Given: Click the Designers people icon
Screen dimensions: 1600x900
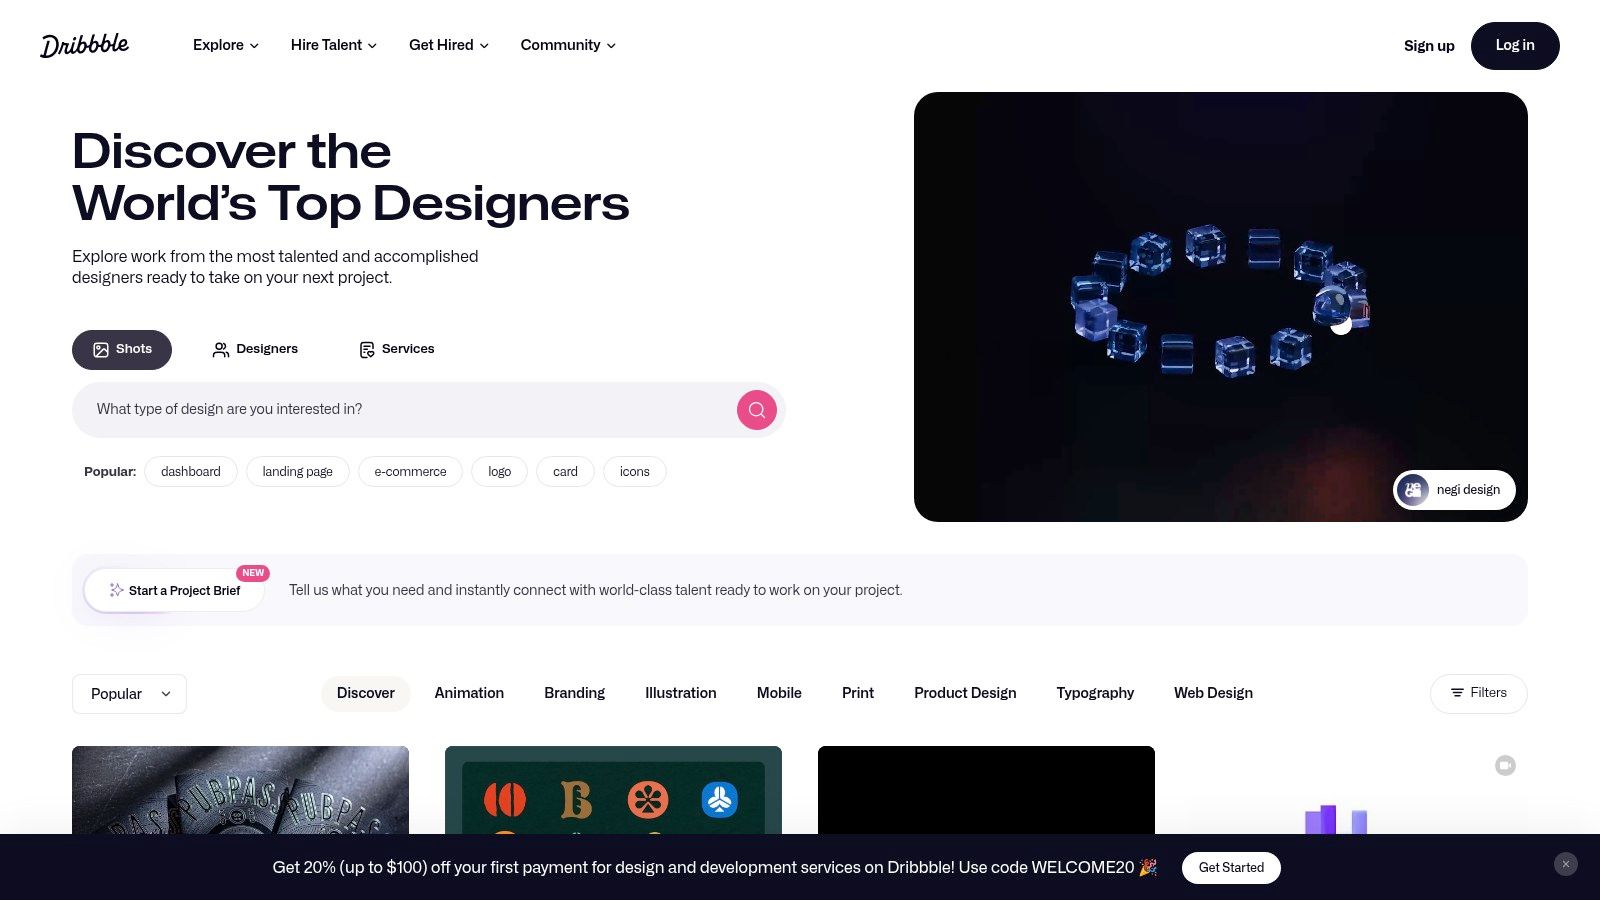Looking at the screenshot, I should coord(221,349).
